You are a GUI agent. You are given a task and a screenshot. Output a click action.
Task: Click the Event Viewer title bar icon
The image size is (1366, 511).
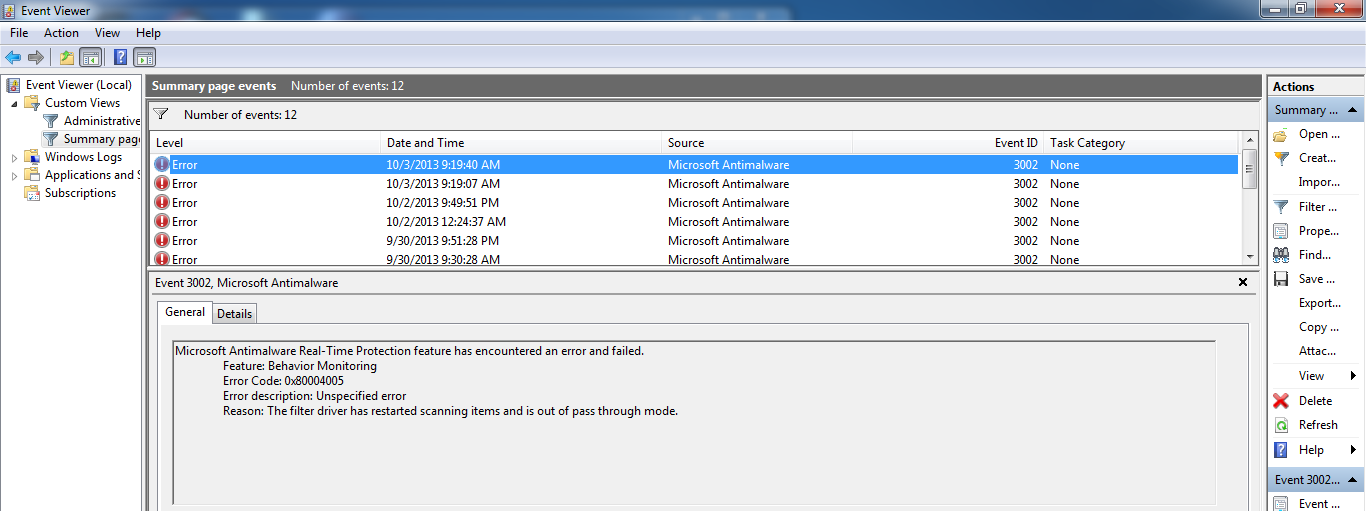[x=11, y=10]
